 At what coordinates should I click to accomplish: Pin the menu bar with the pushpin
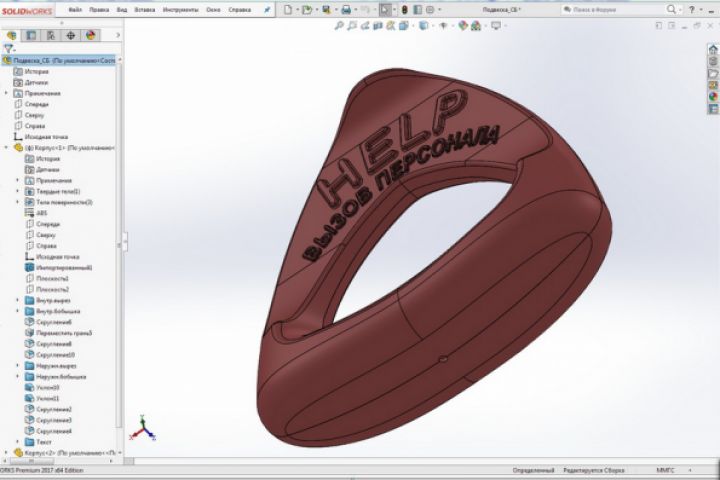[267, 9]
